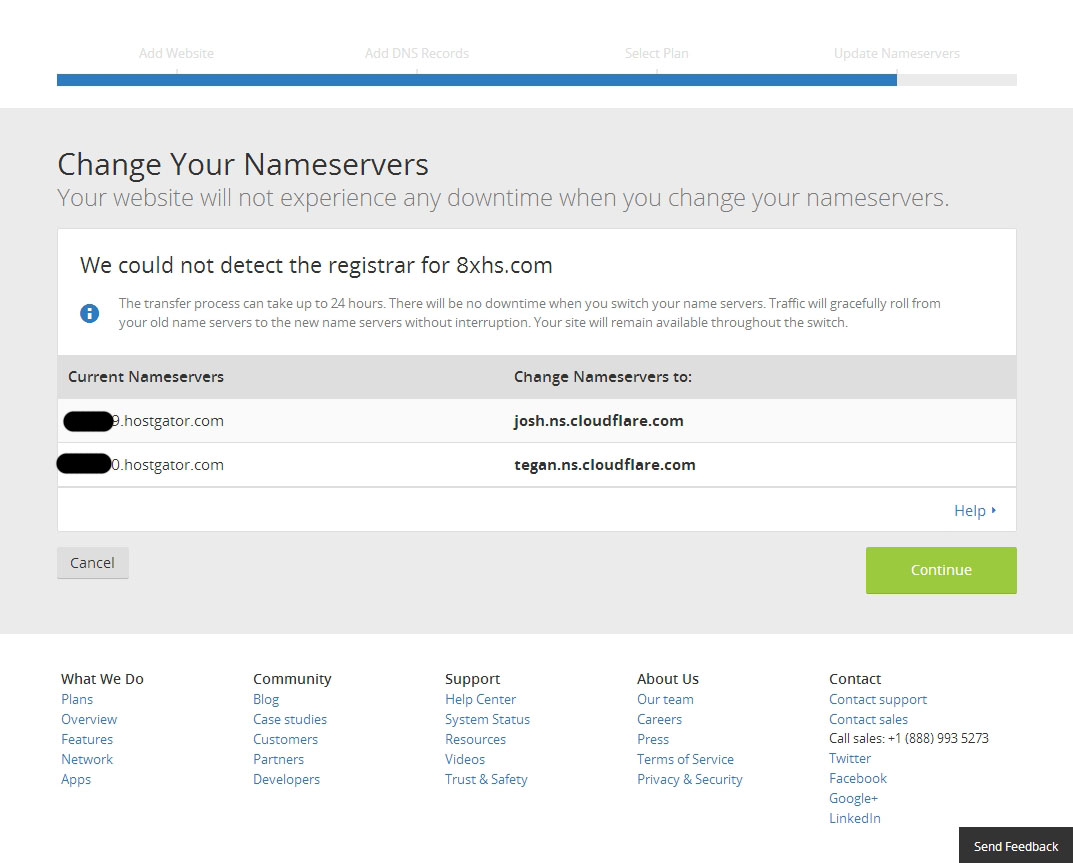Viewport: 1073px width, 863px height.
Task: Open Send Feedback panel
Action: point(1016,846)
